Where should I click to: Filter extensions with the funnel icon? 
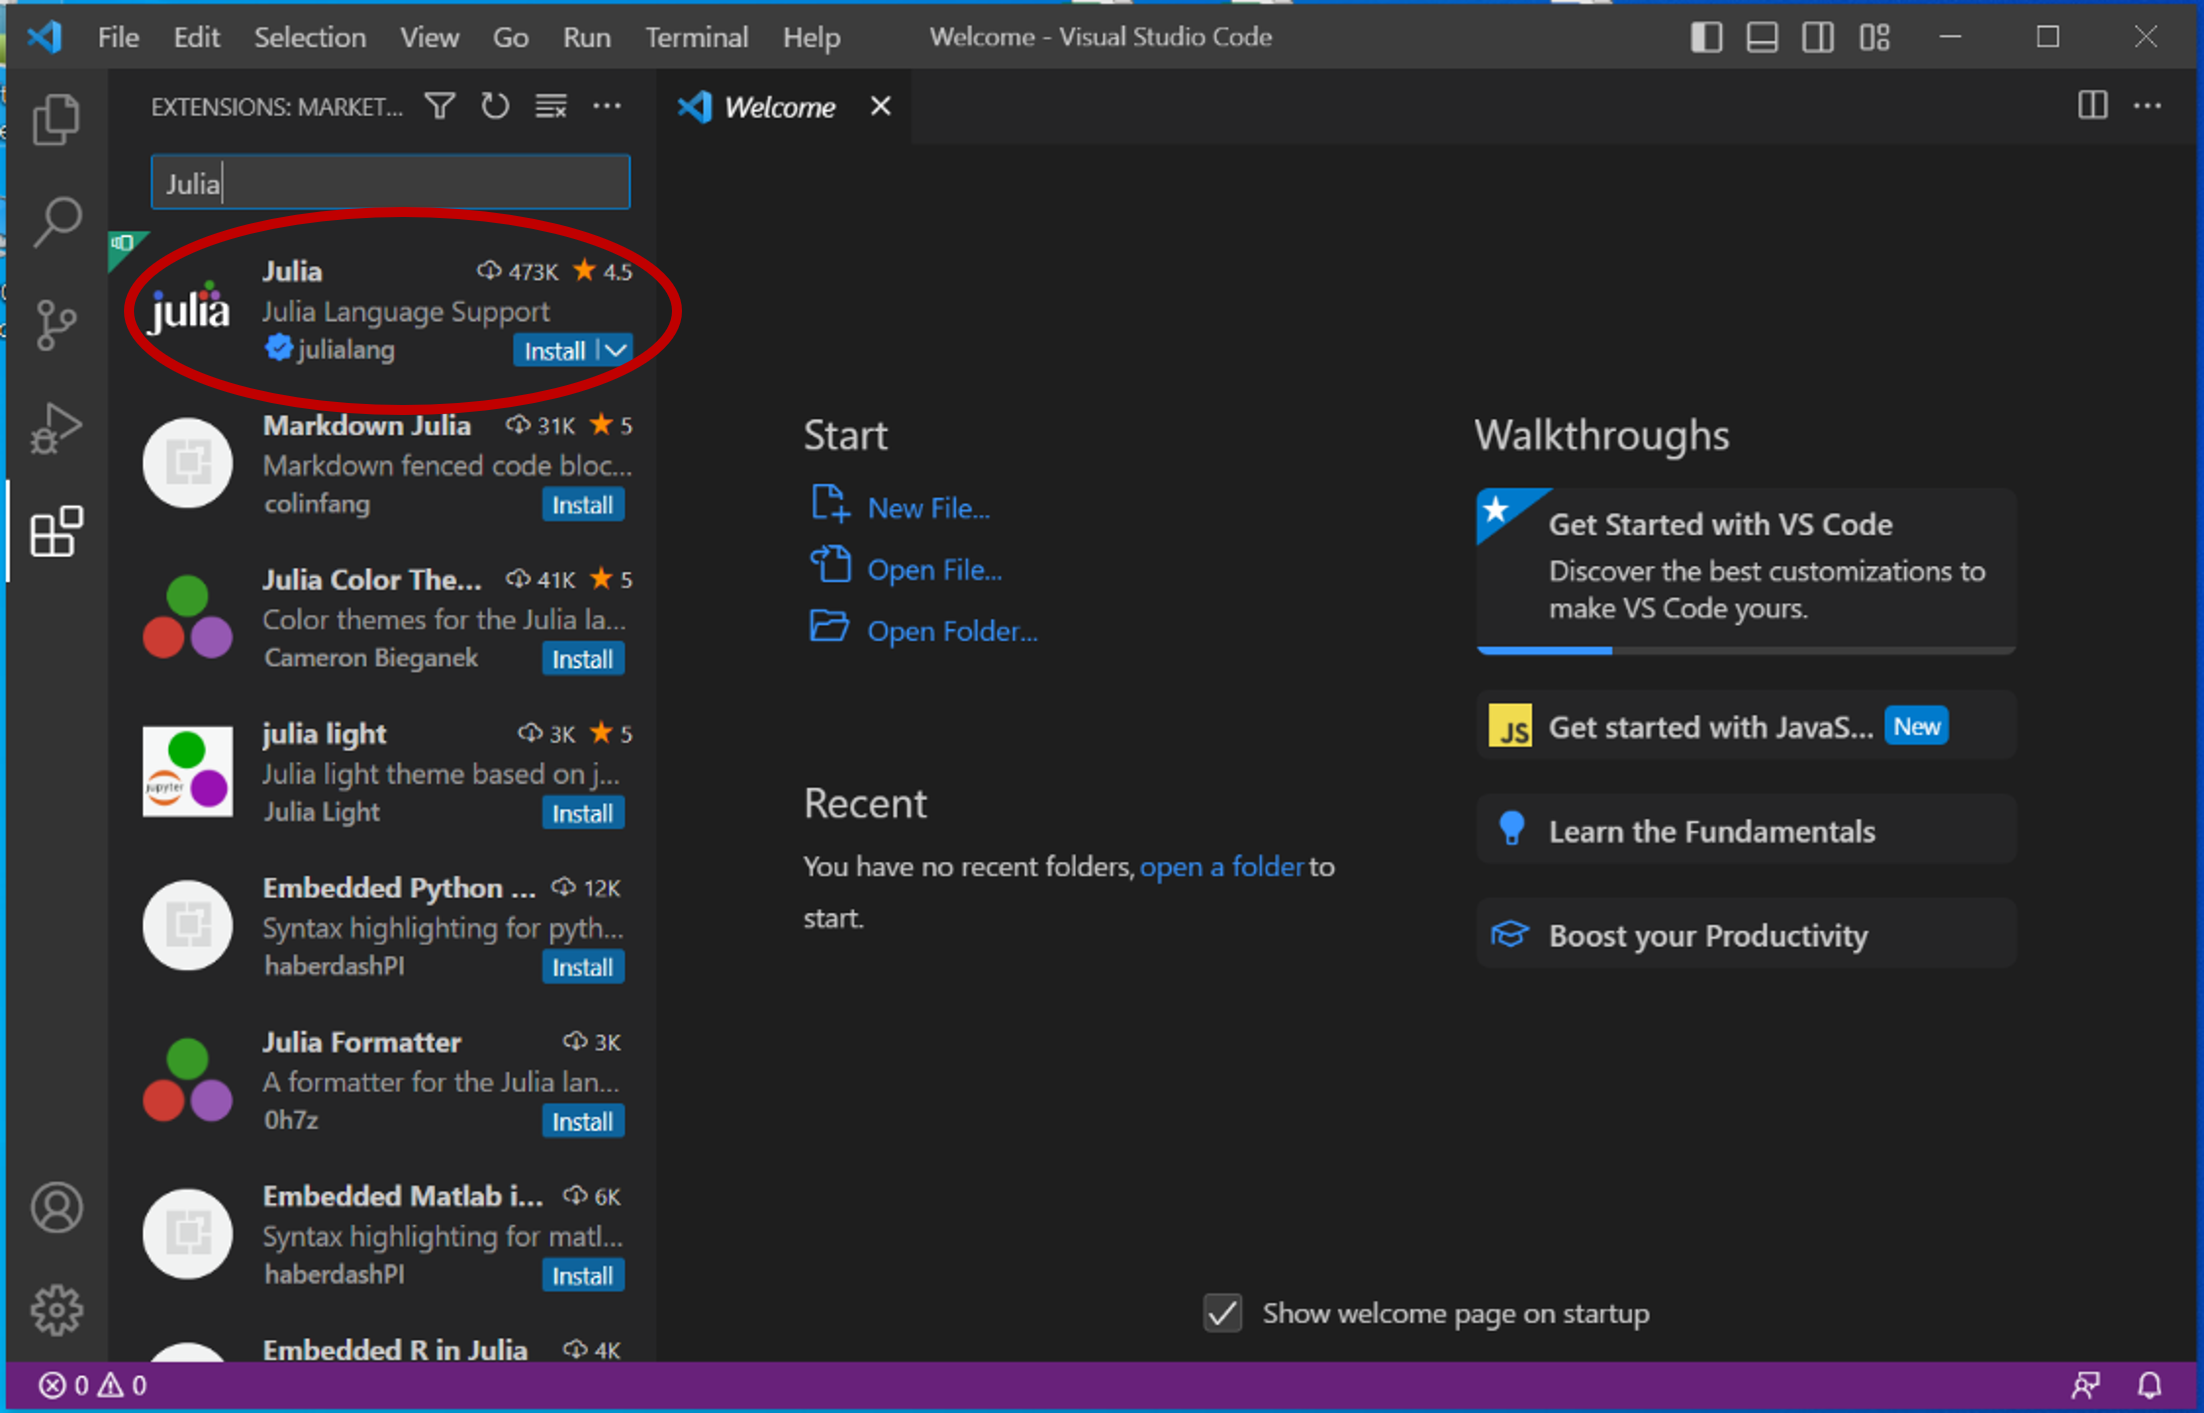(440, 106)
